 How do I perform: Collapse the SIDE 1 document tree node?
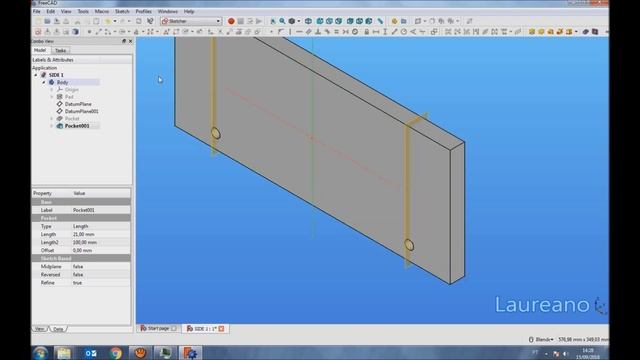click(36, 75)
